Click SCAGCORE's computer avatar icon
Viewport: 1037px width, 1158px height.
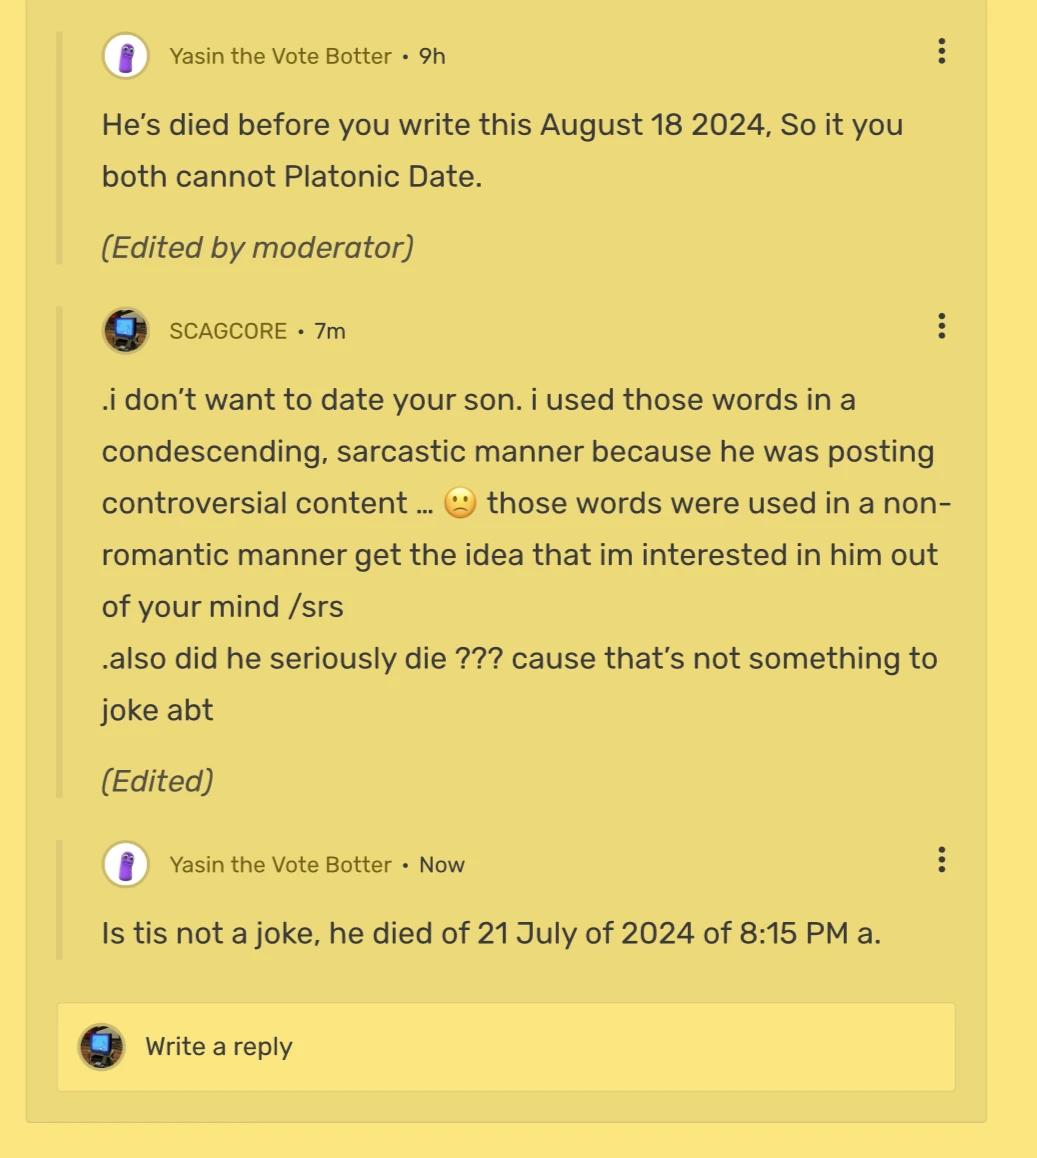pyautogui.click(x=125, y=330)
